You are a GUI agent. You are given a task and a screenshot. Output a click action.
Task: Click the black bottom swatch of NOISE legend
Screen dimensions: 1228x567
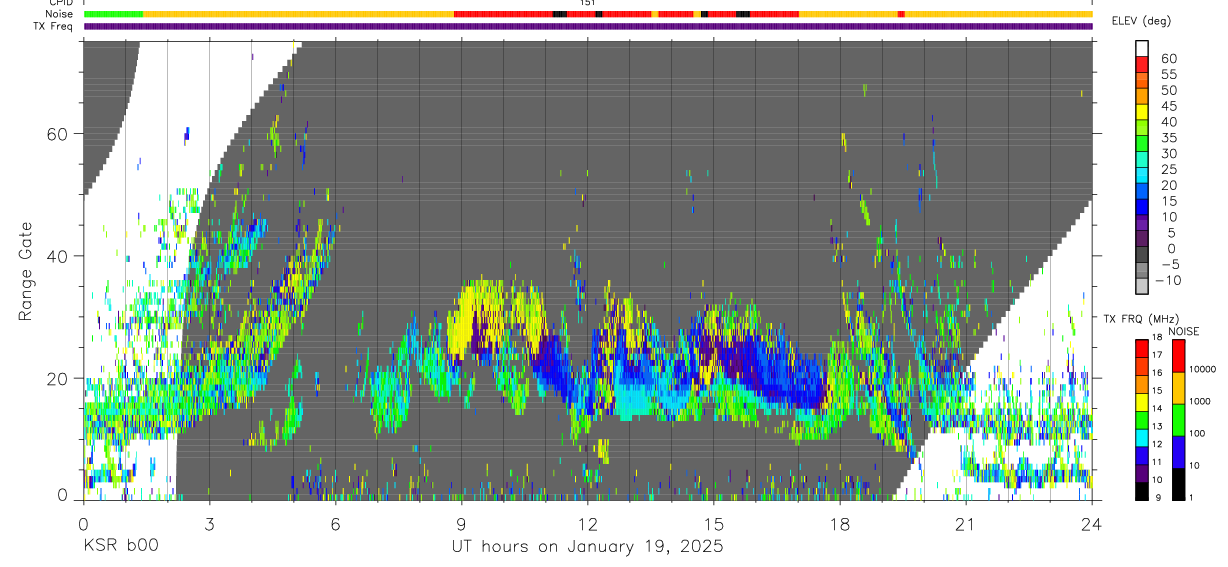(x=1178, y=484)
